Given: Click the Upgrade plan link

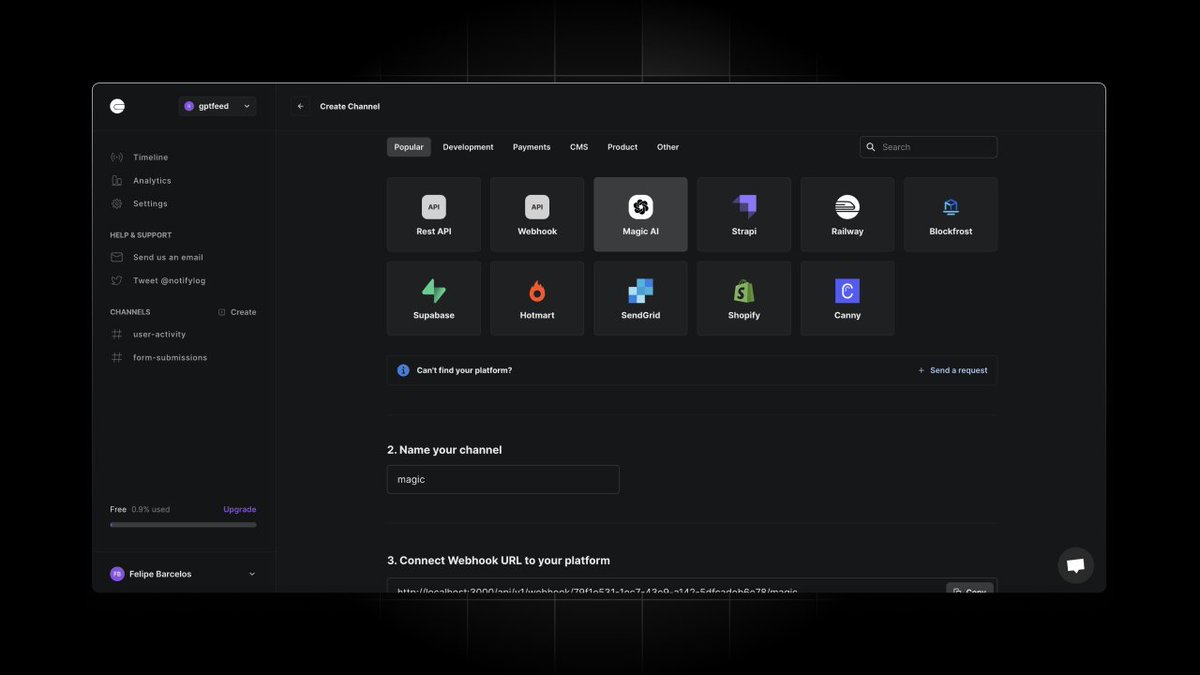Looking at the screenshot, I should [x=240, y=509].
